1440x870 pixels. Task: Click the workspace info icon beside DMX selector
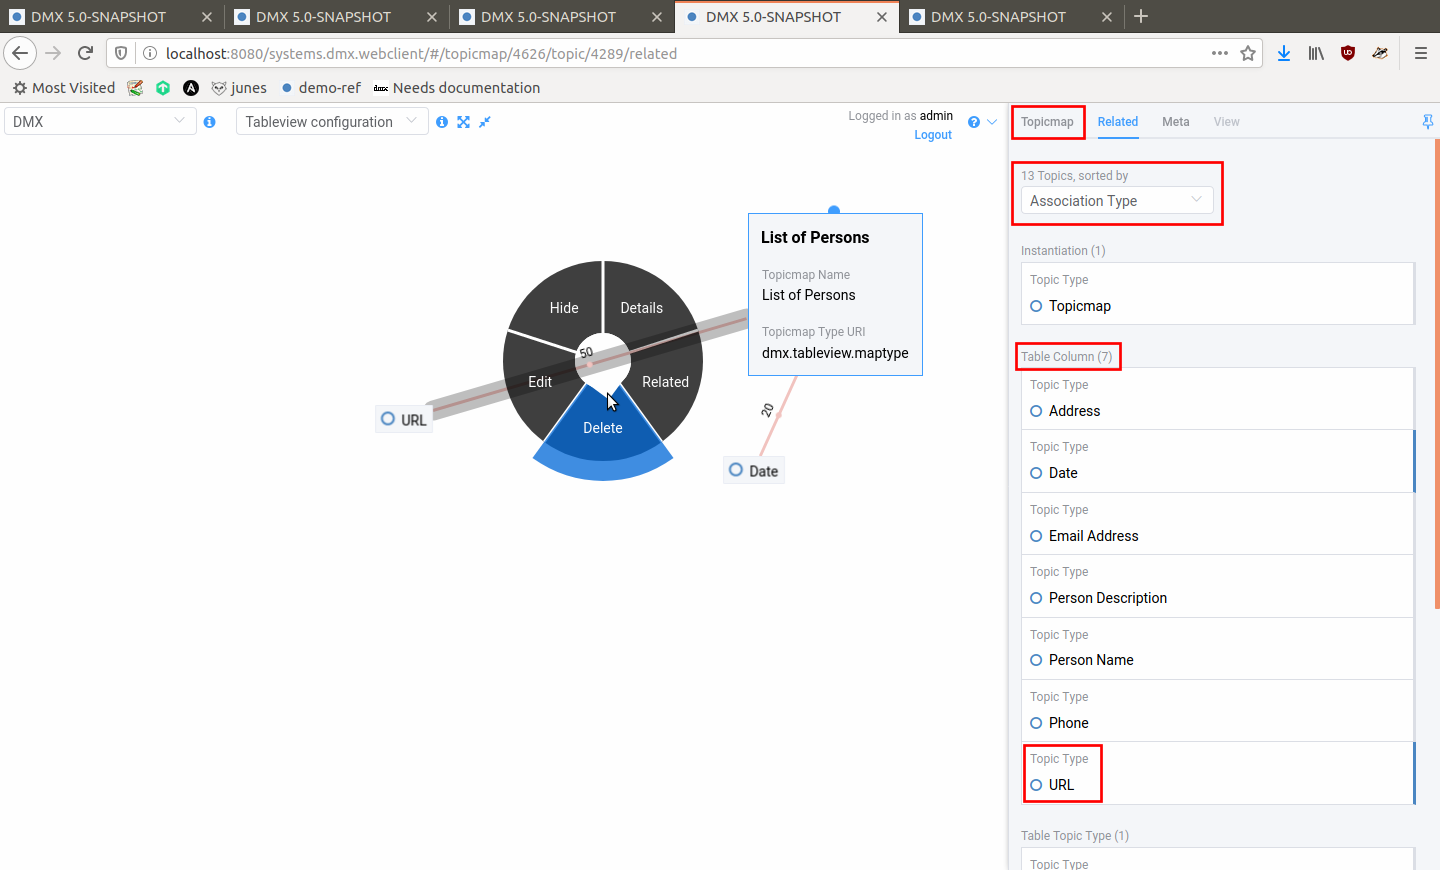pyautogui.click(x=210, y=122)
